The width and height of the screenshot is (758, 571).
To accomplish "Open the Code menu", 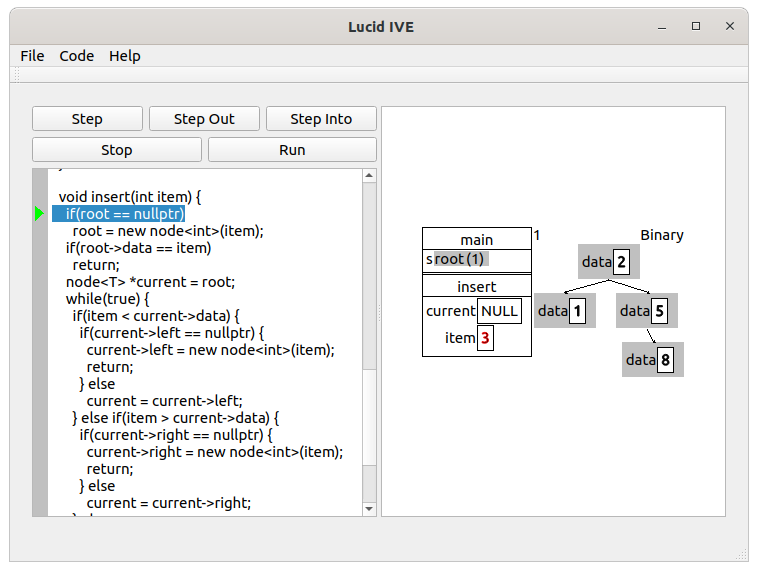I will [76, 56].
